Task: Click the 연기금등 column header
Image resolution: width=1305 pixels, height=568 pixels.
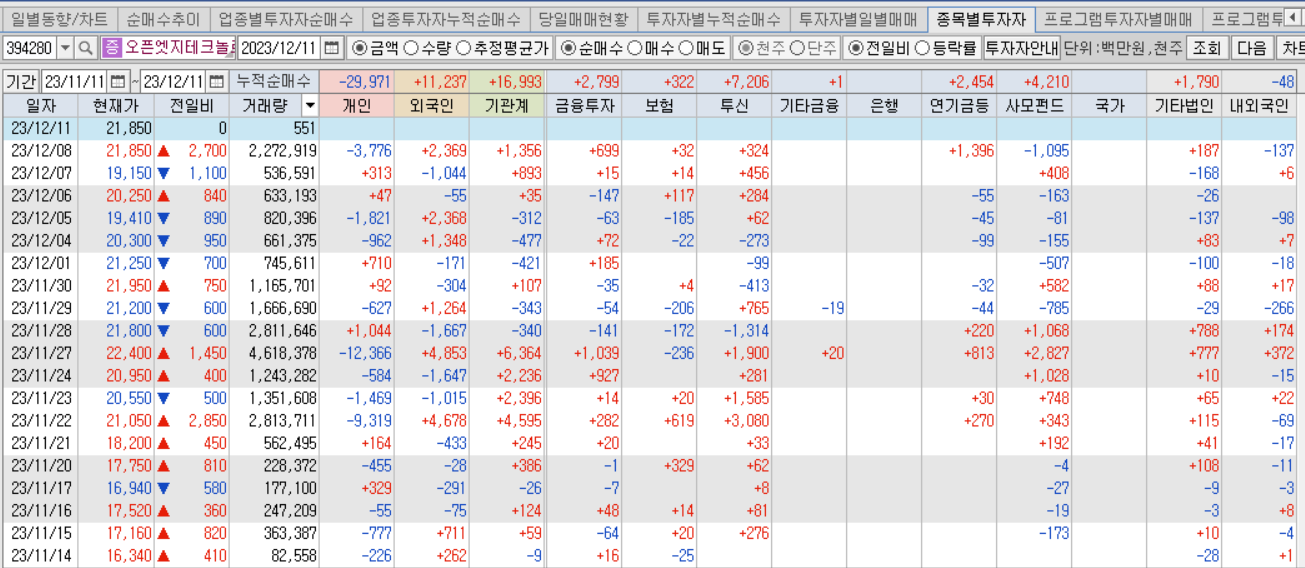Action: (x=959, y=105)
